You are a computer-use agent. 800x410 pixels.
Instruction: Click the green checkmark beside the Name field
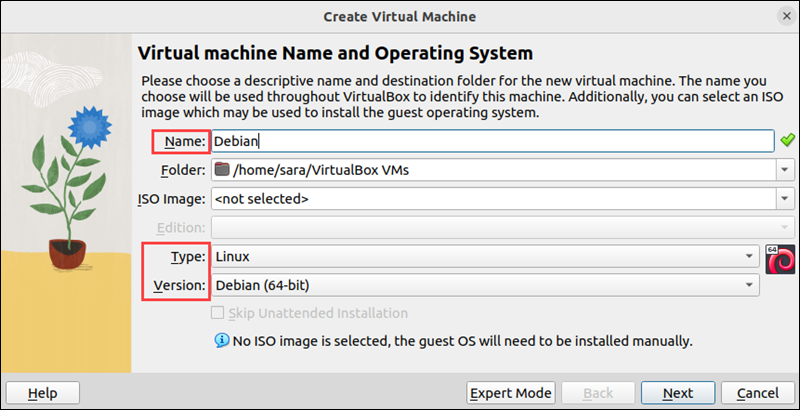[787, 139]
